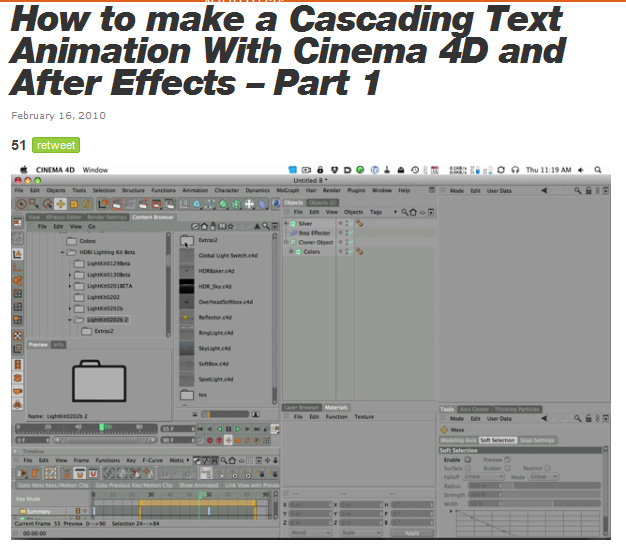Open the HDR_Sky.c4d file thumbnail
The image size is (626, 548).
pos(186,286)
